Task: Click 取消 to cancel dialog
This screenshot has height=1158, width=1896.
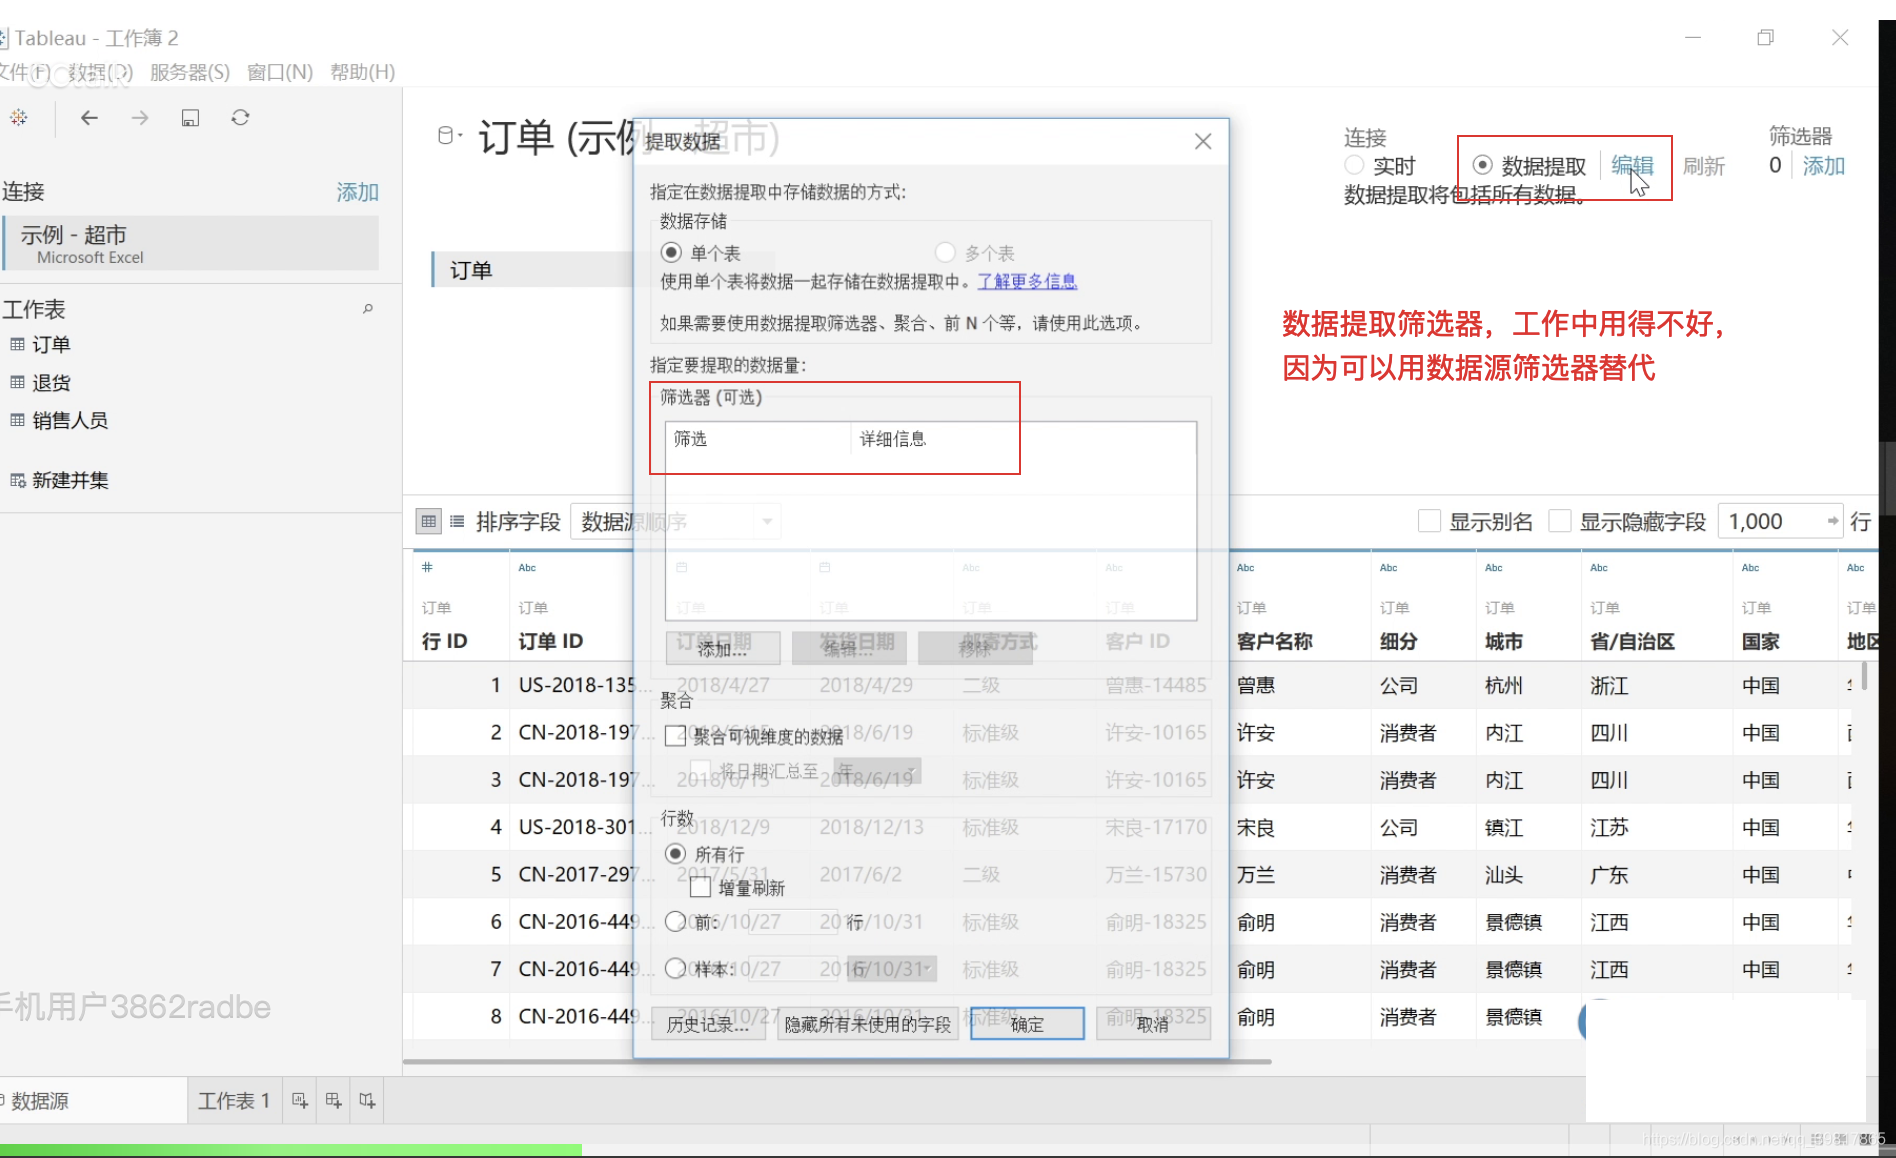Action: pyautogui.click(x=1153, y=1025)
